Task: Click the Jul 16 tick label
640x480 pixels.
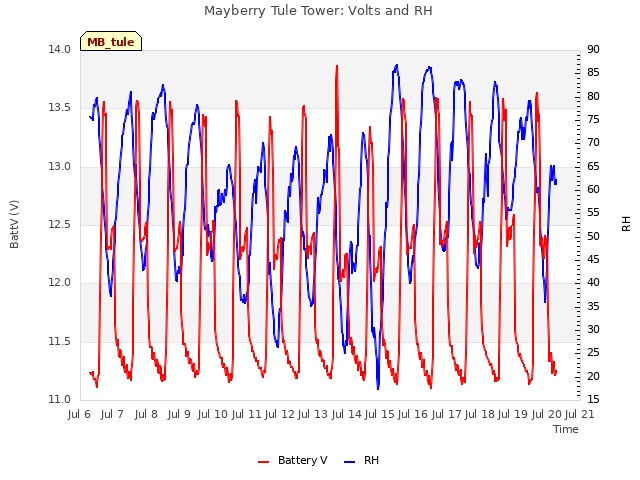Action: (x=413, y=414)
